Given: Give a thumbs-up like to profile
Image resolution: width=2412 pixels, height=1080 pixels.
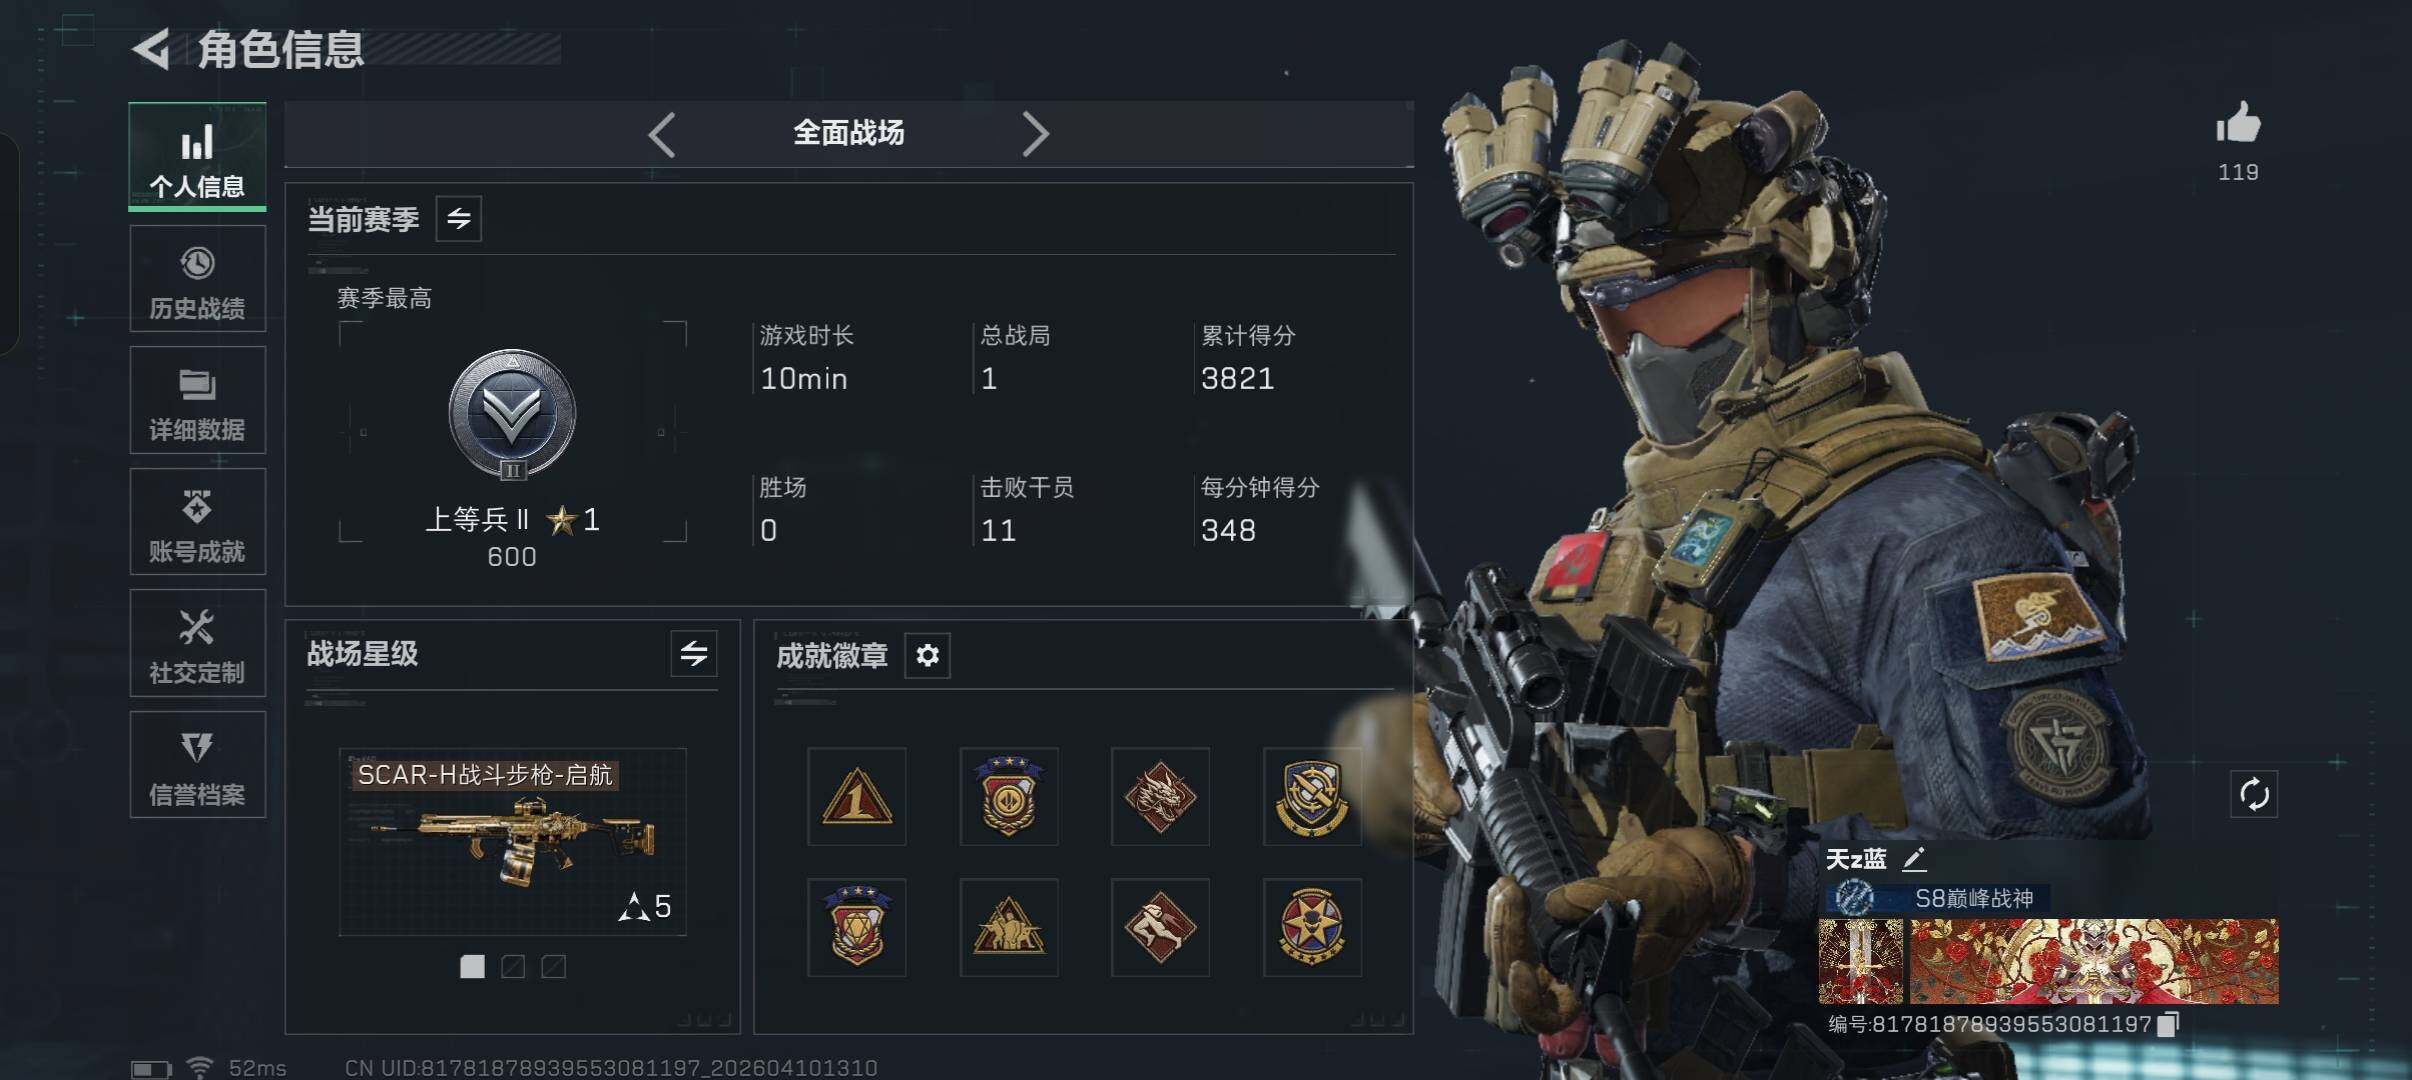Looking at the screenshot, I should [x=2238, y=124].
